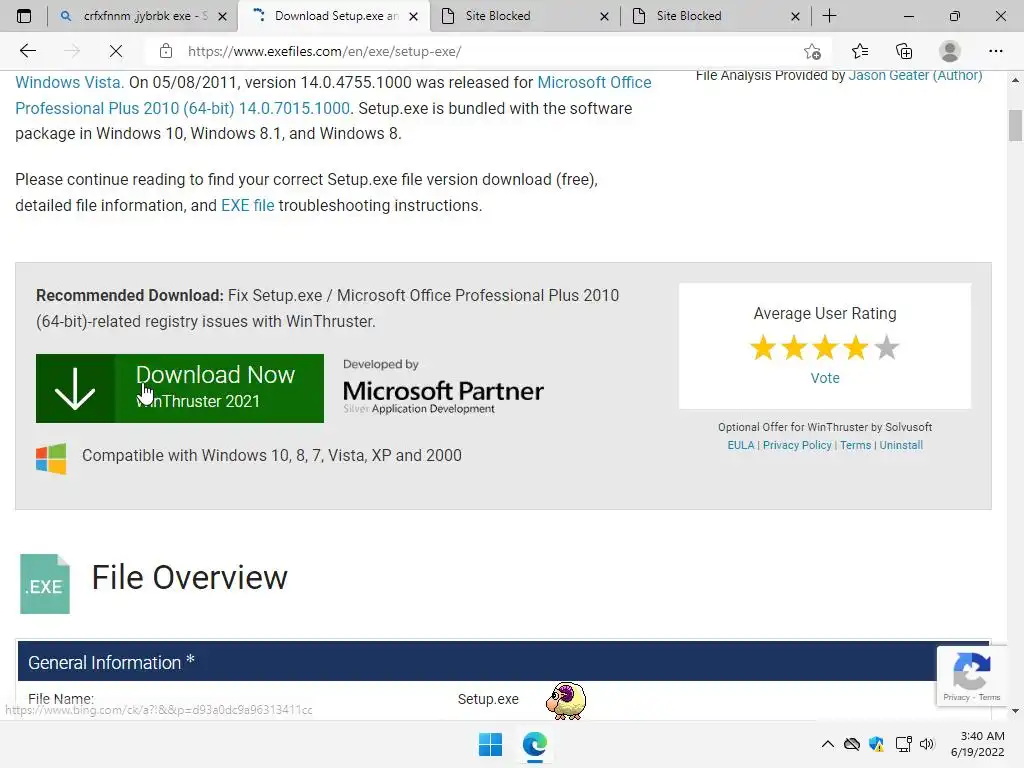Click the sheep desktop pet
Image resolution: width=1024 pixels, height=768 pixels.
point(566,700)
